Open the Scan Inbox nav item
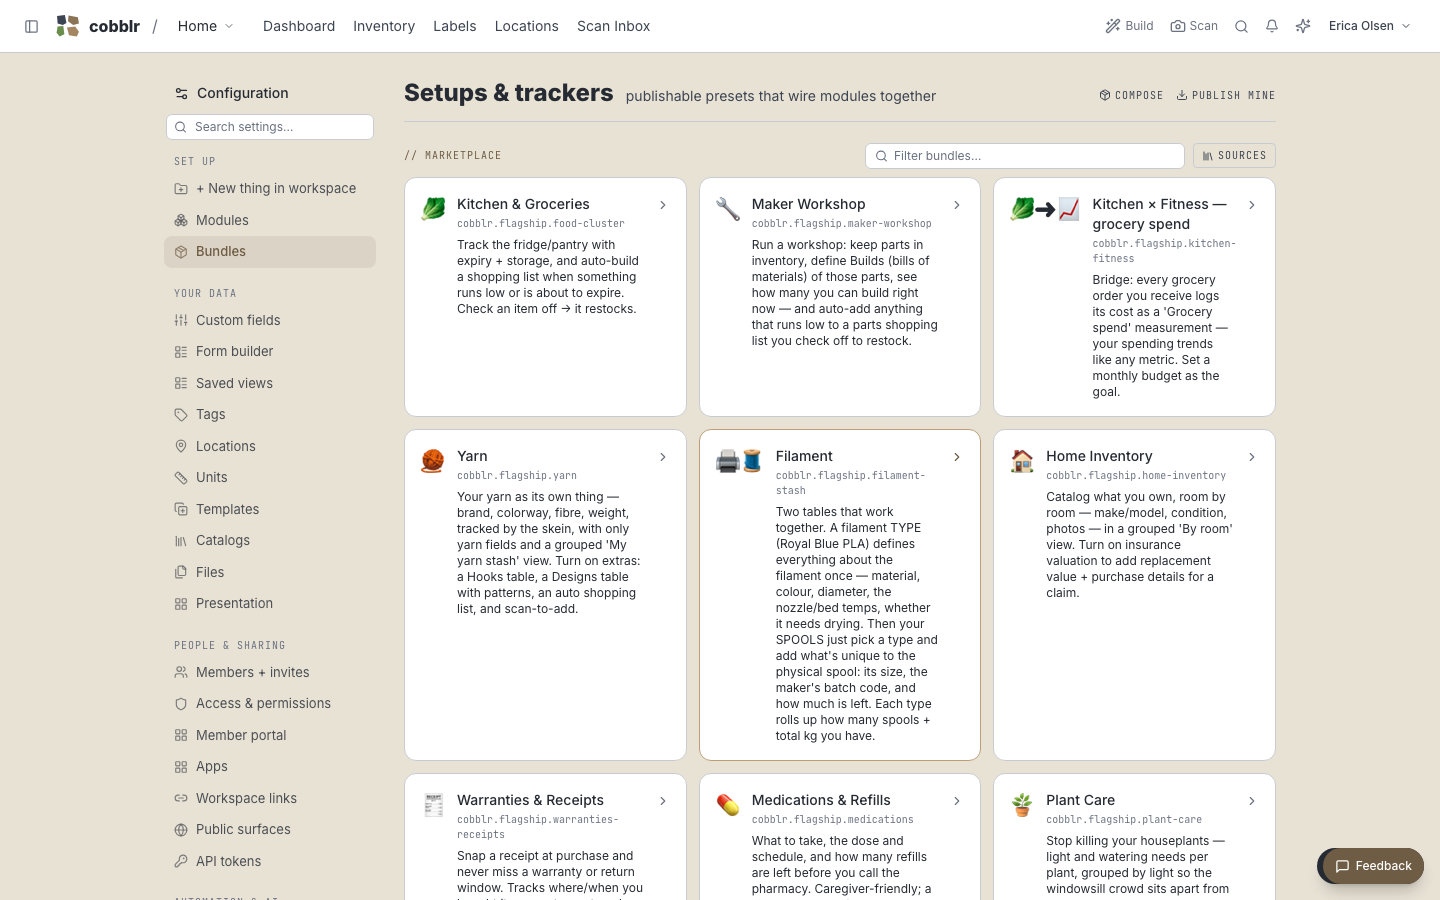Image resolution: width=1440 pixels, height=900 pixels. click(614, 26)
